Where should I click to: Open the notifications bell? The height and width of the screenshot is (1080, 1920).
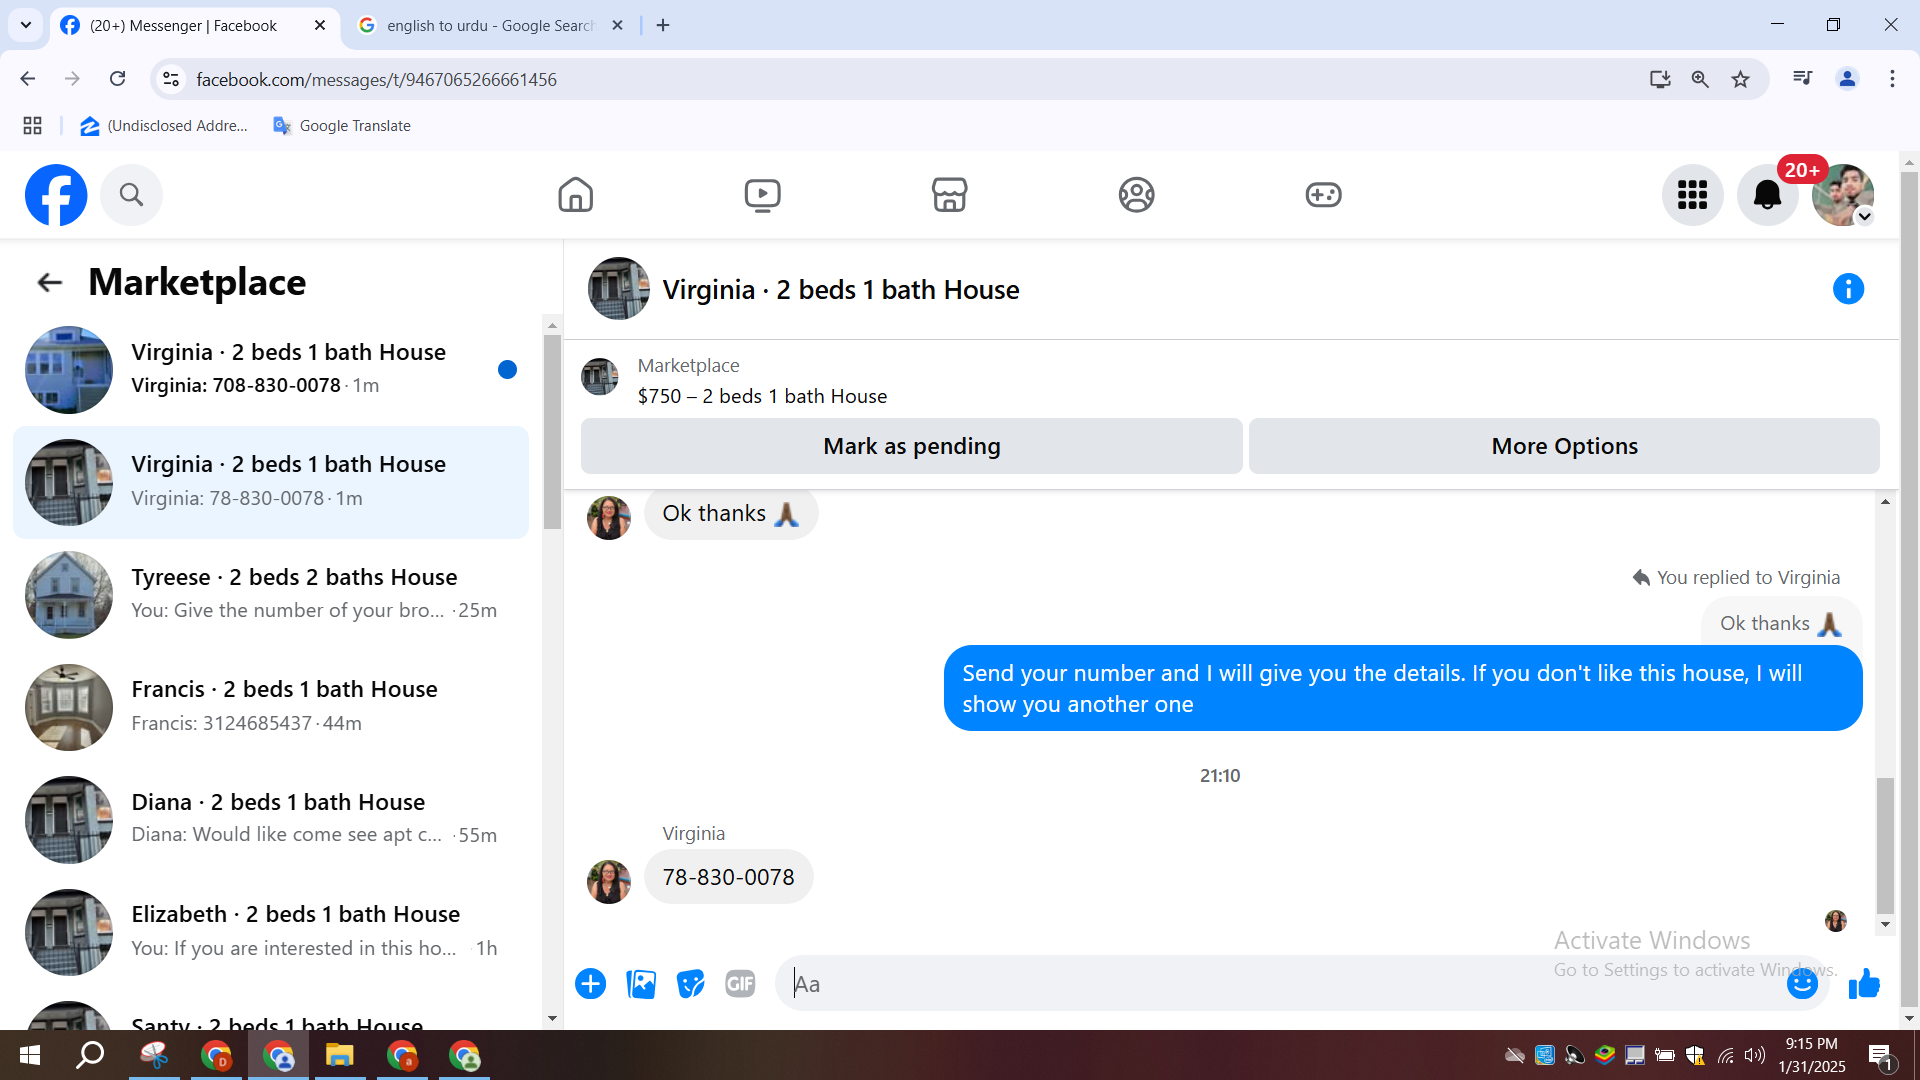tap(1767, 195)
